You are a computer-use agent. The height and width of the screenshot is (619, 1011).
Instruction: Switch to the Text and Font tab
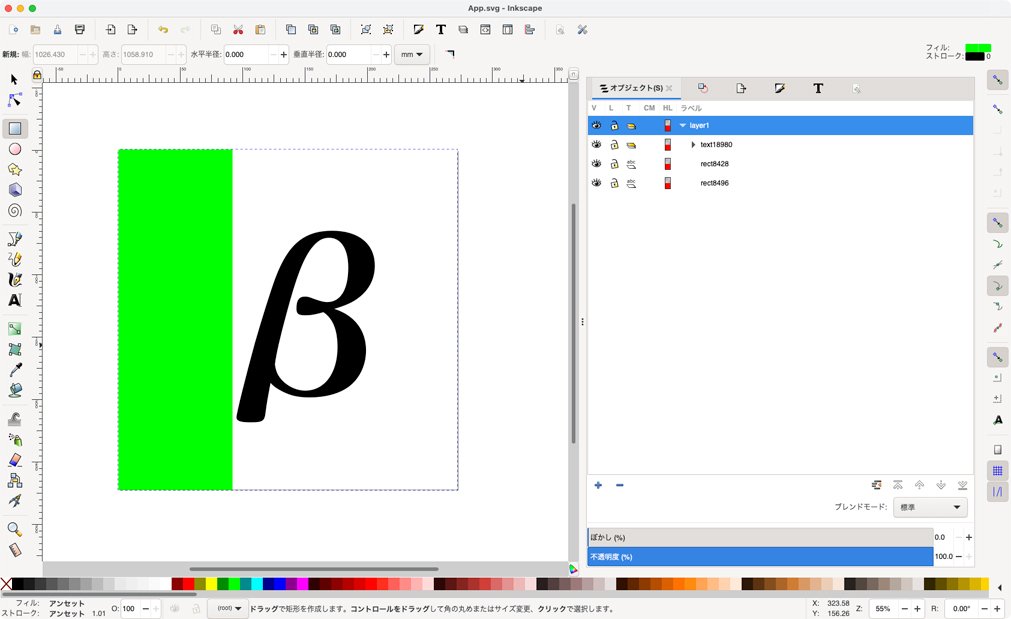(817, 89)
